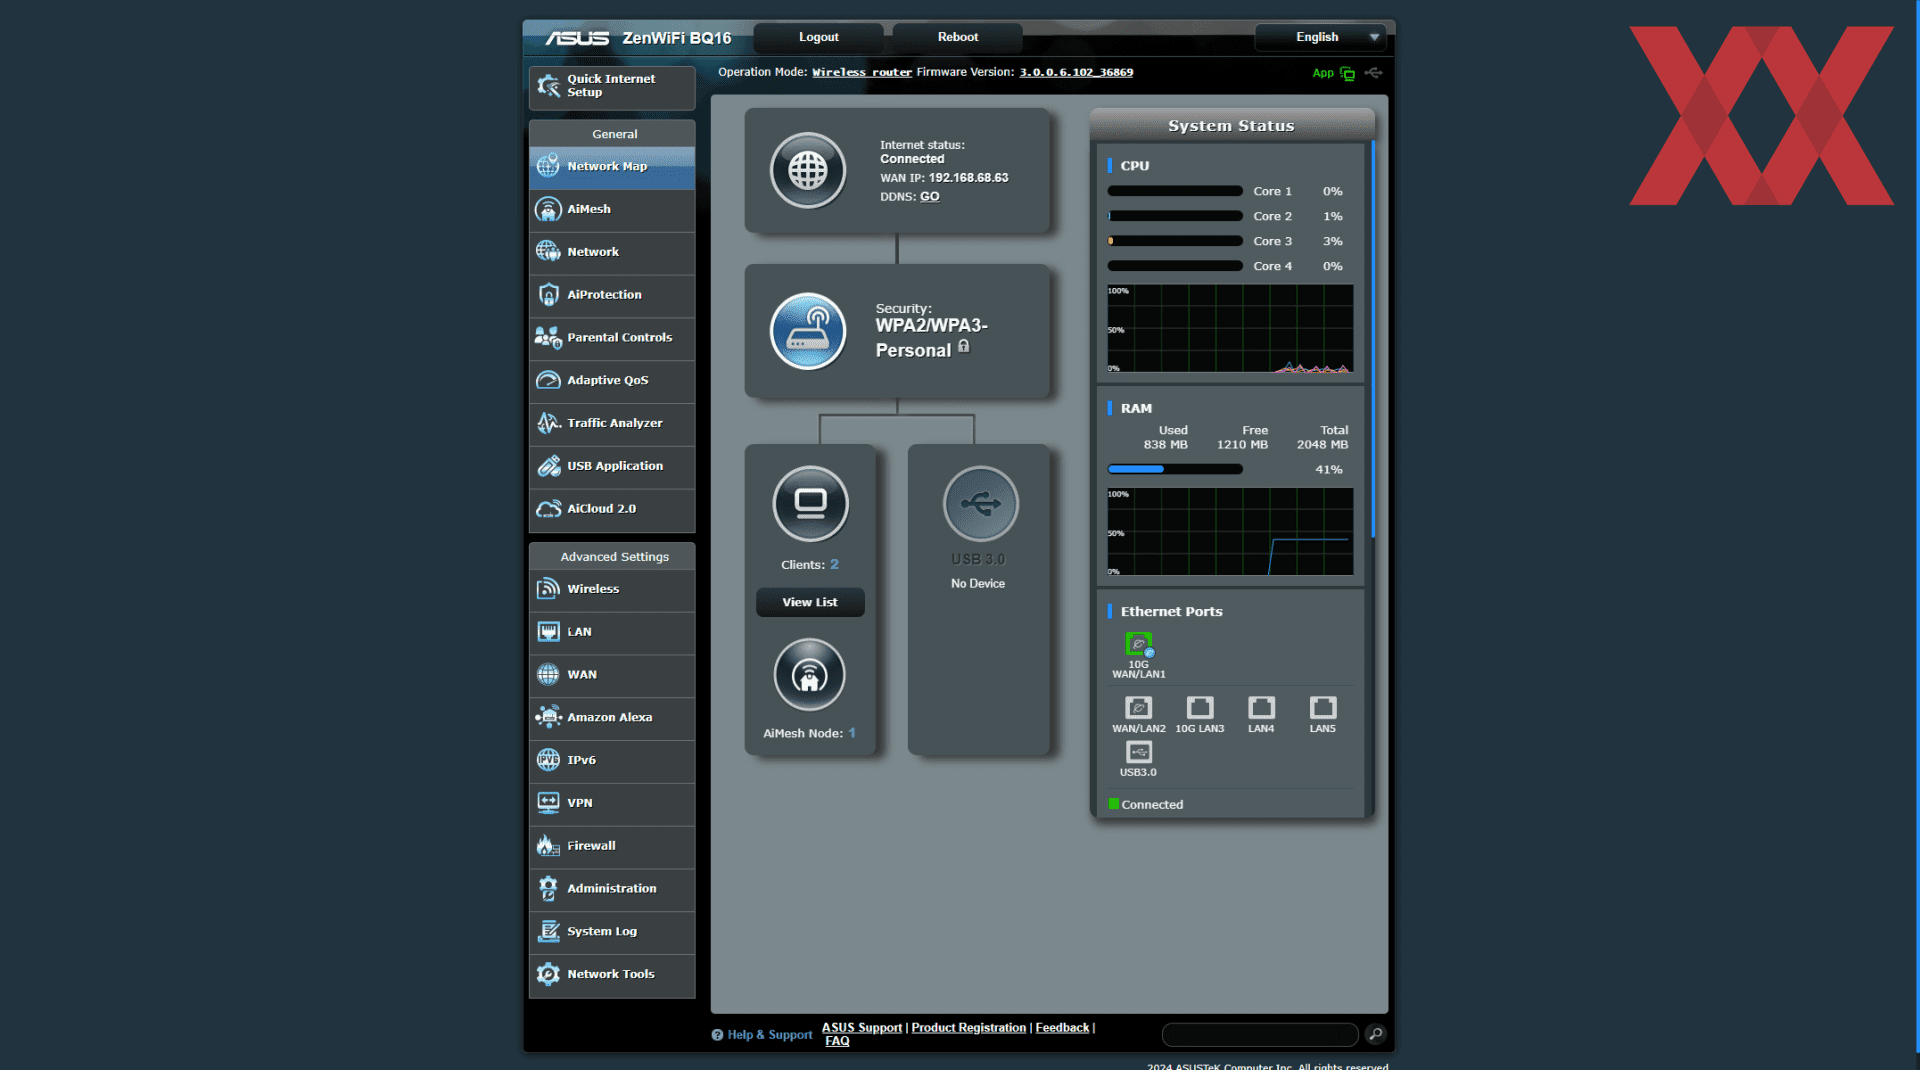Click the Logout button
This screenshot has width=1920, height=1070.
(x=818, y=37)
